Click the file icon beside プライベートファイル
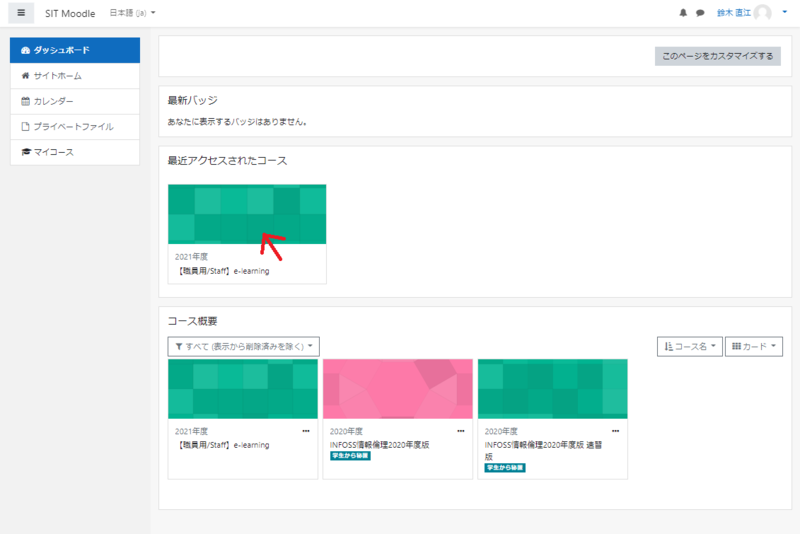The width and height of the screenshot is (800, 534). (x=26, y=126)
